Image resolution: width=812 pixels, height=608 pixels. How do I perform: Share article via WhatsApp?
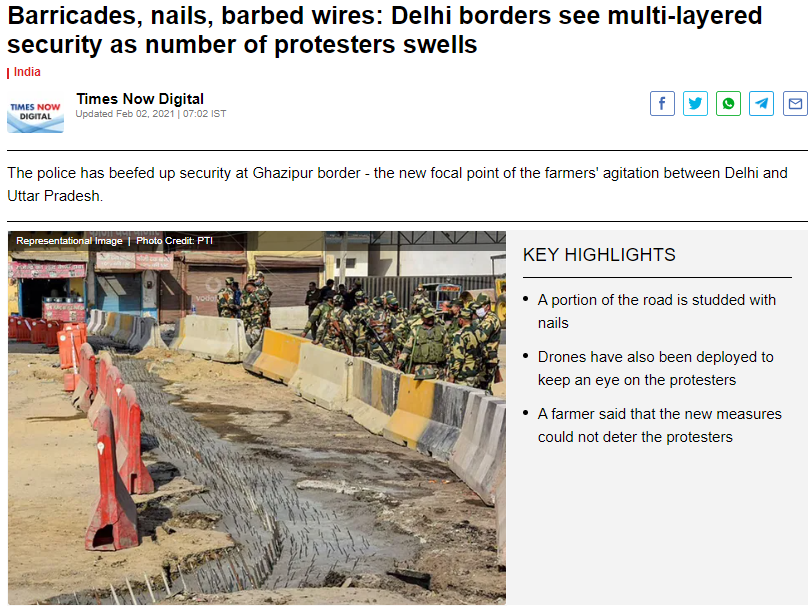728,104
